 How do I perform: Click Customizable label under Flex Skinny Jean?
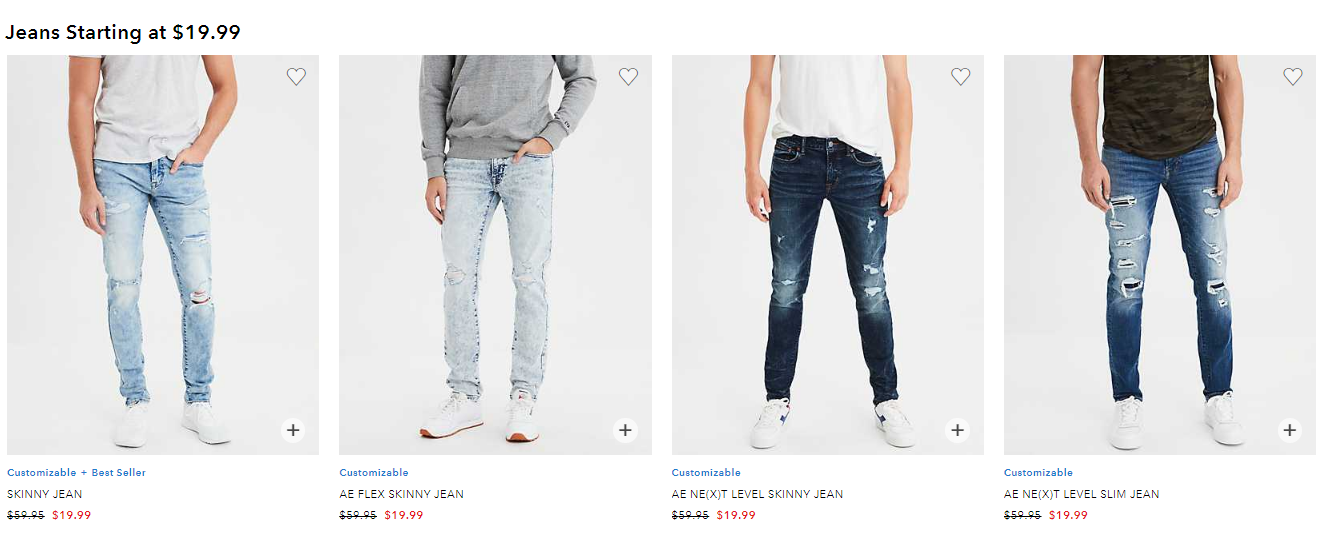(374, 472)
